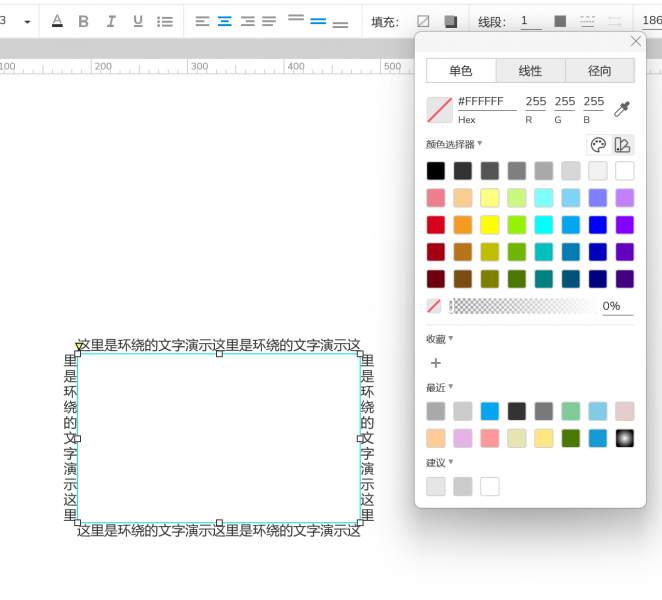Select the eyedropper tool
662x600 pixels.
(x=622, y=109)
